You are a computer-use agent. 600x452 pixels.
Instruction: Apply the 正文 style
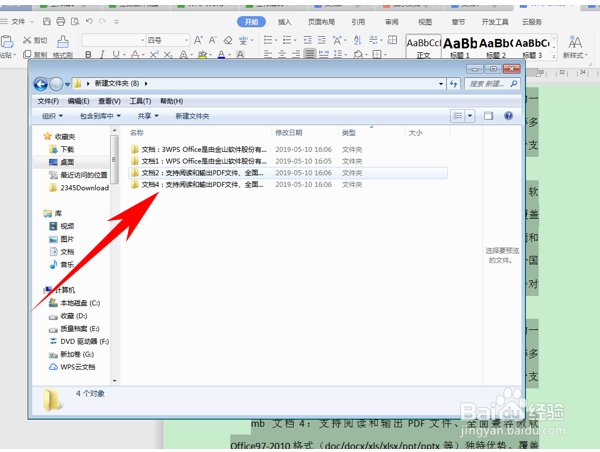pos(424,48)
